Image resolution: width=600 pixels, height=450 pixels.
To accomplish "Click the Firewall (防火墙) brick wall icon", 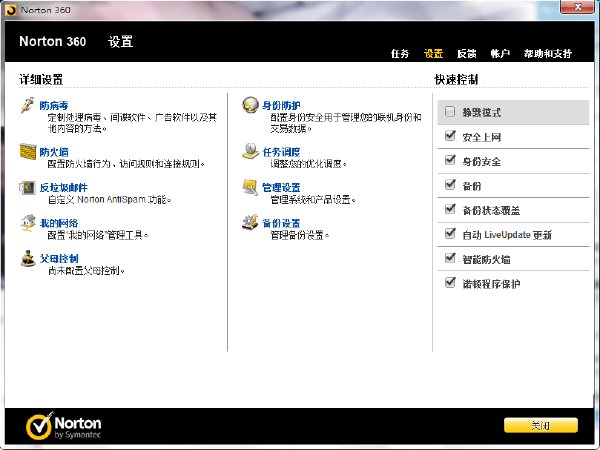I will [28, 152].
